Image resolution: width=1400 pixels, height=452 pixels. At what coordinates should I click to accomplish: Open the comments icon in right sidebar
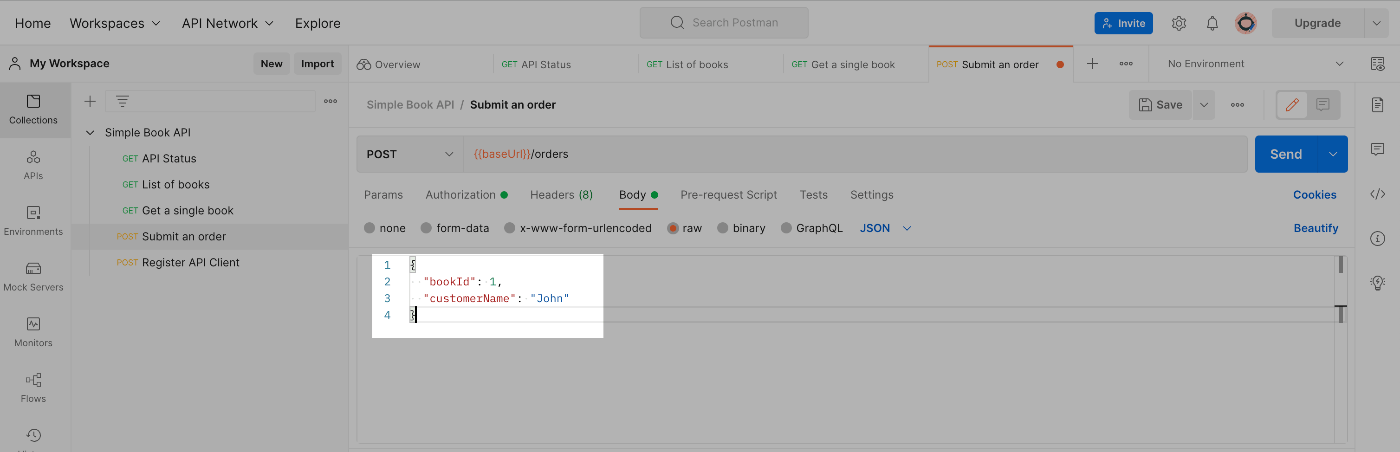(x=1377, y=149)
